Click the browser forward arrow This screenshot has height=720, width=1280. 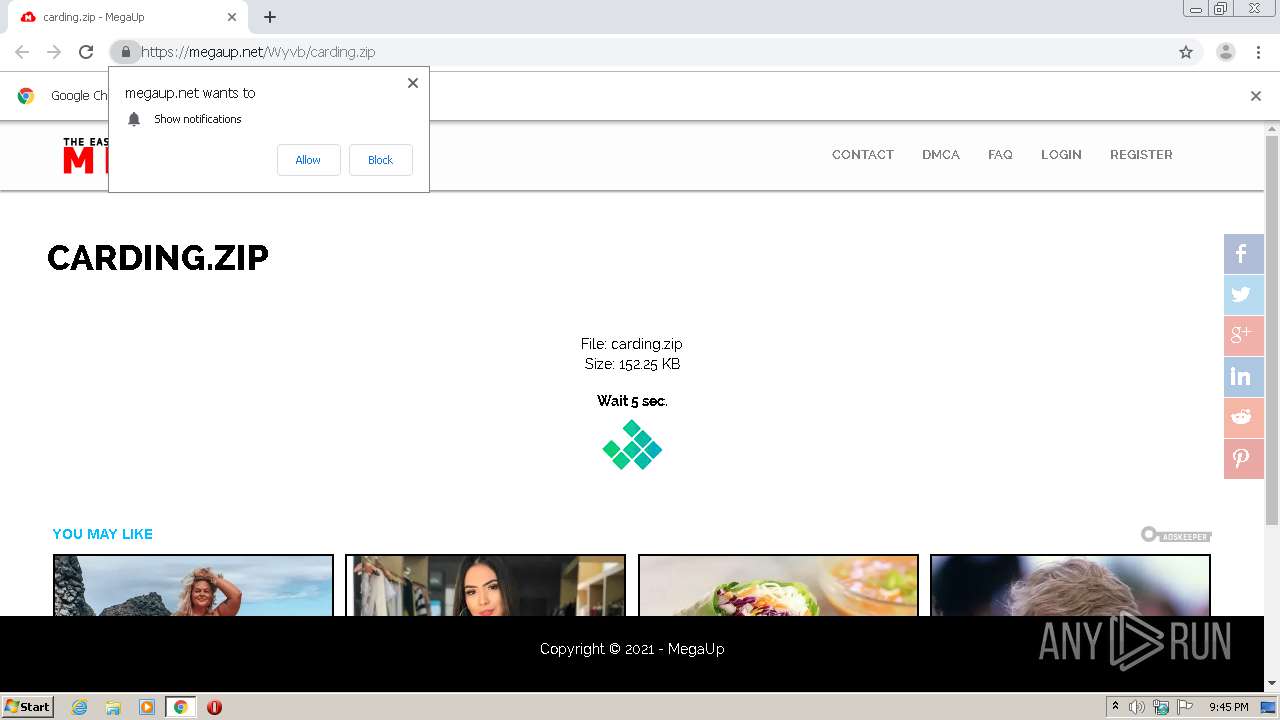54,52
